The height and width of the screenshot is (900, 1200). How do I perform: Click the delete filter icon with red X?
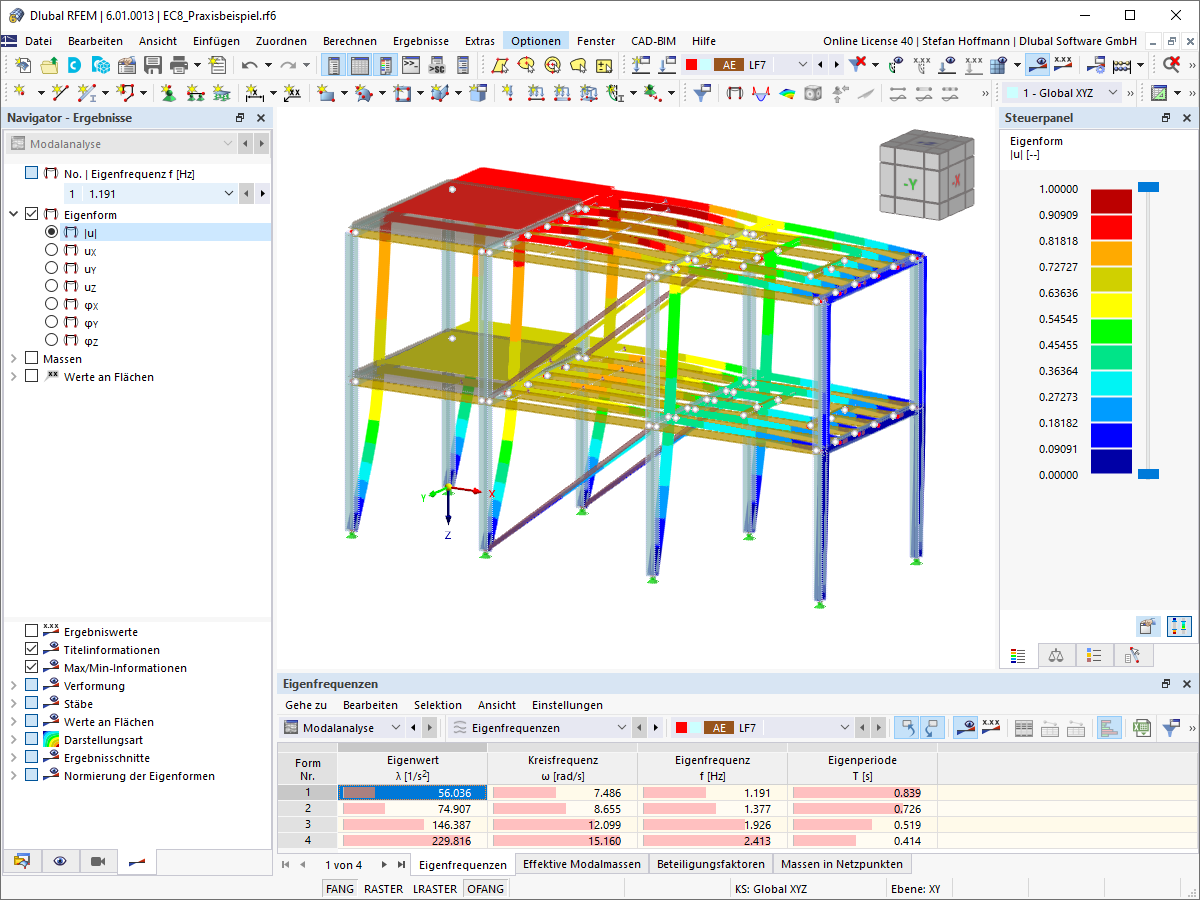pos(858,65)
